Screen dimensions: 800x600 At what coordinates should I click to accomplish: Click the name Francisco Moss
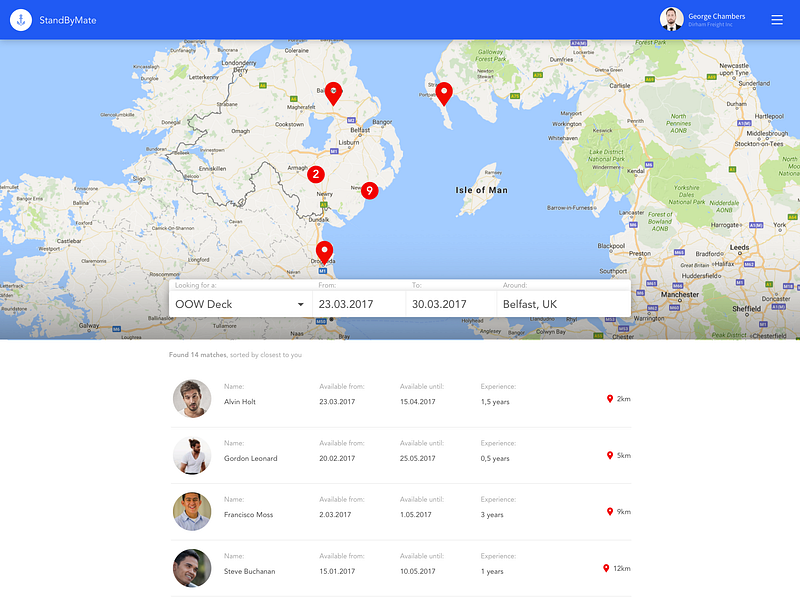click(x=248, y=514)
